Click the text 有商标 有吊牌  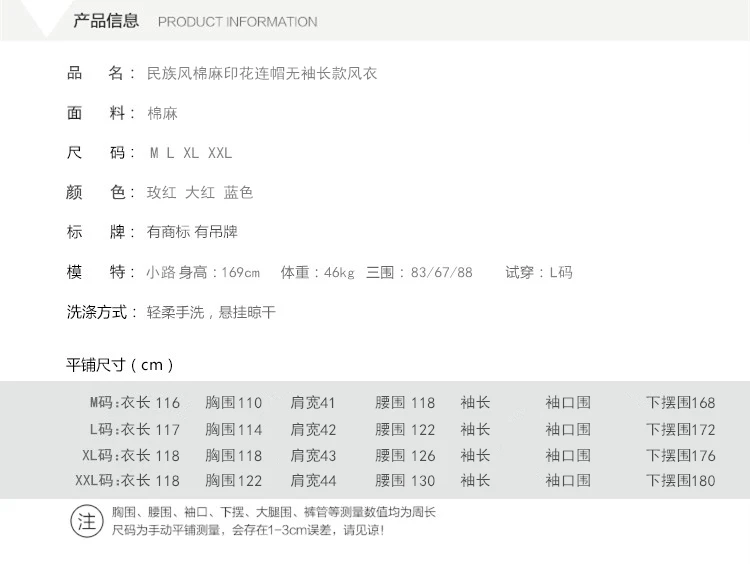click(192, 232)
